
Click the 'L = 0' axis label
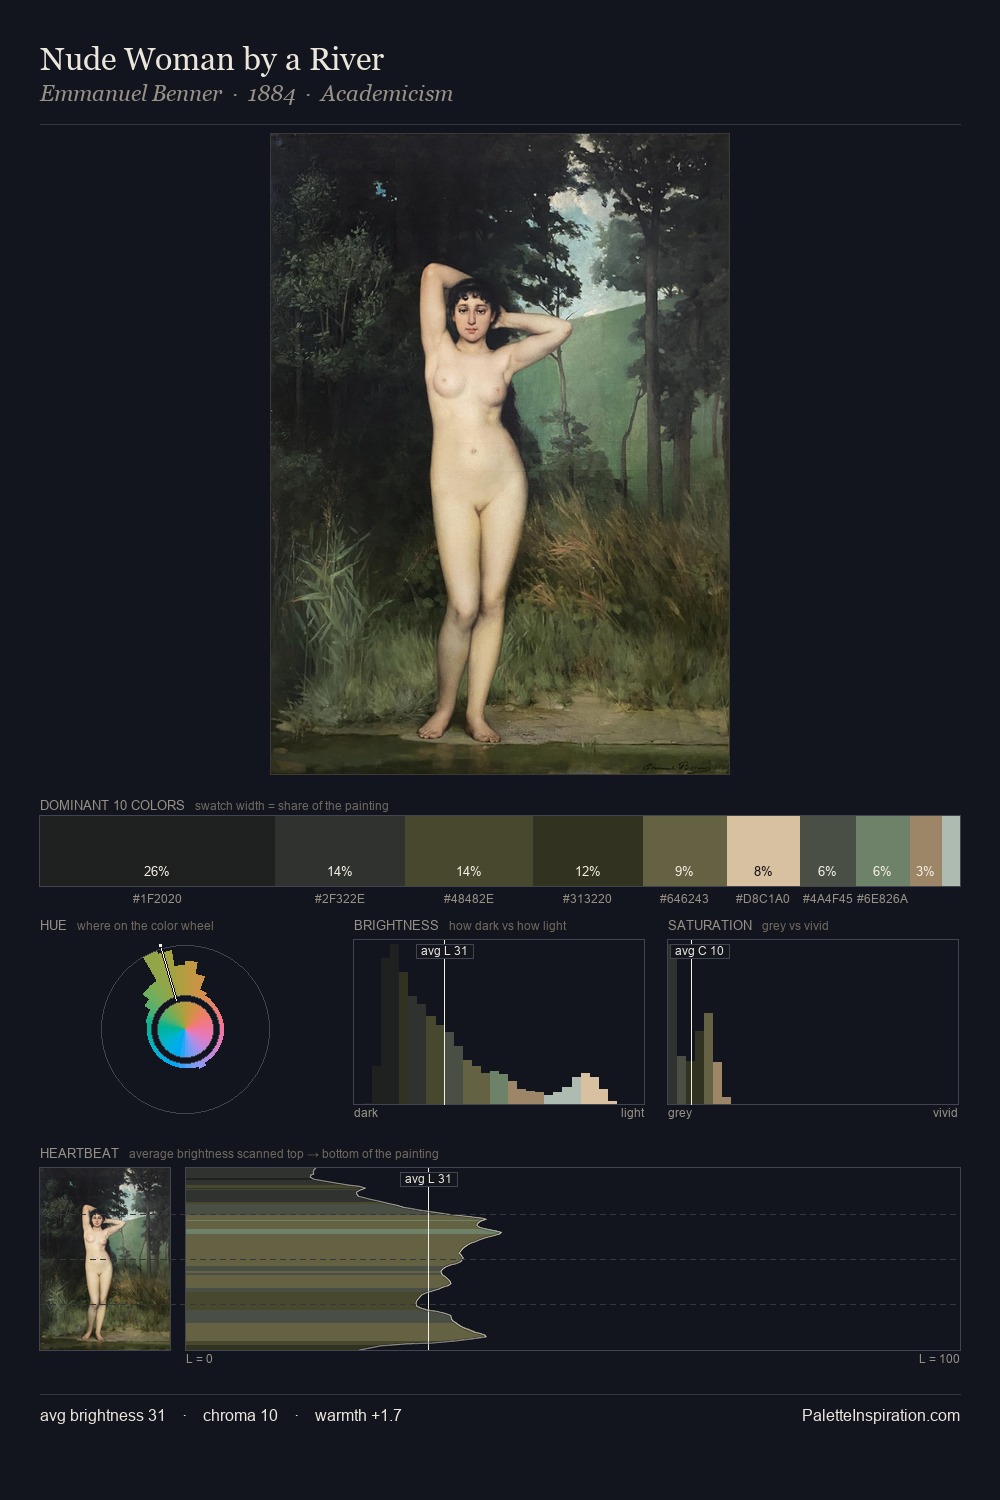tap(199, 1359)
